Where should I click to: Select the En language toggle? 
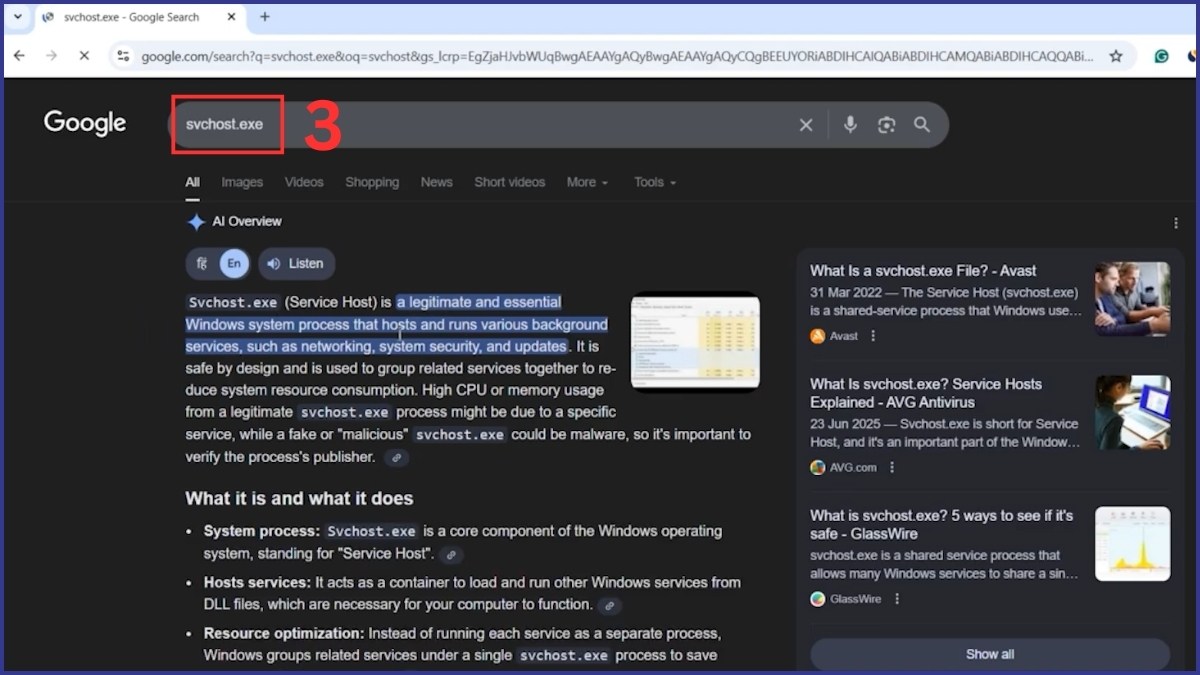(x=234, y=264)
